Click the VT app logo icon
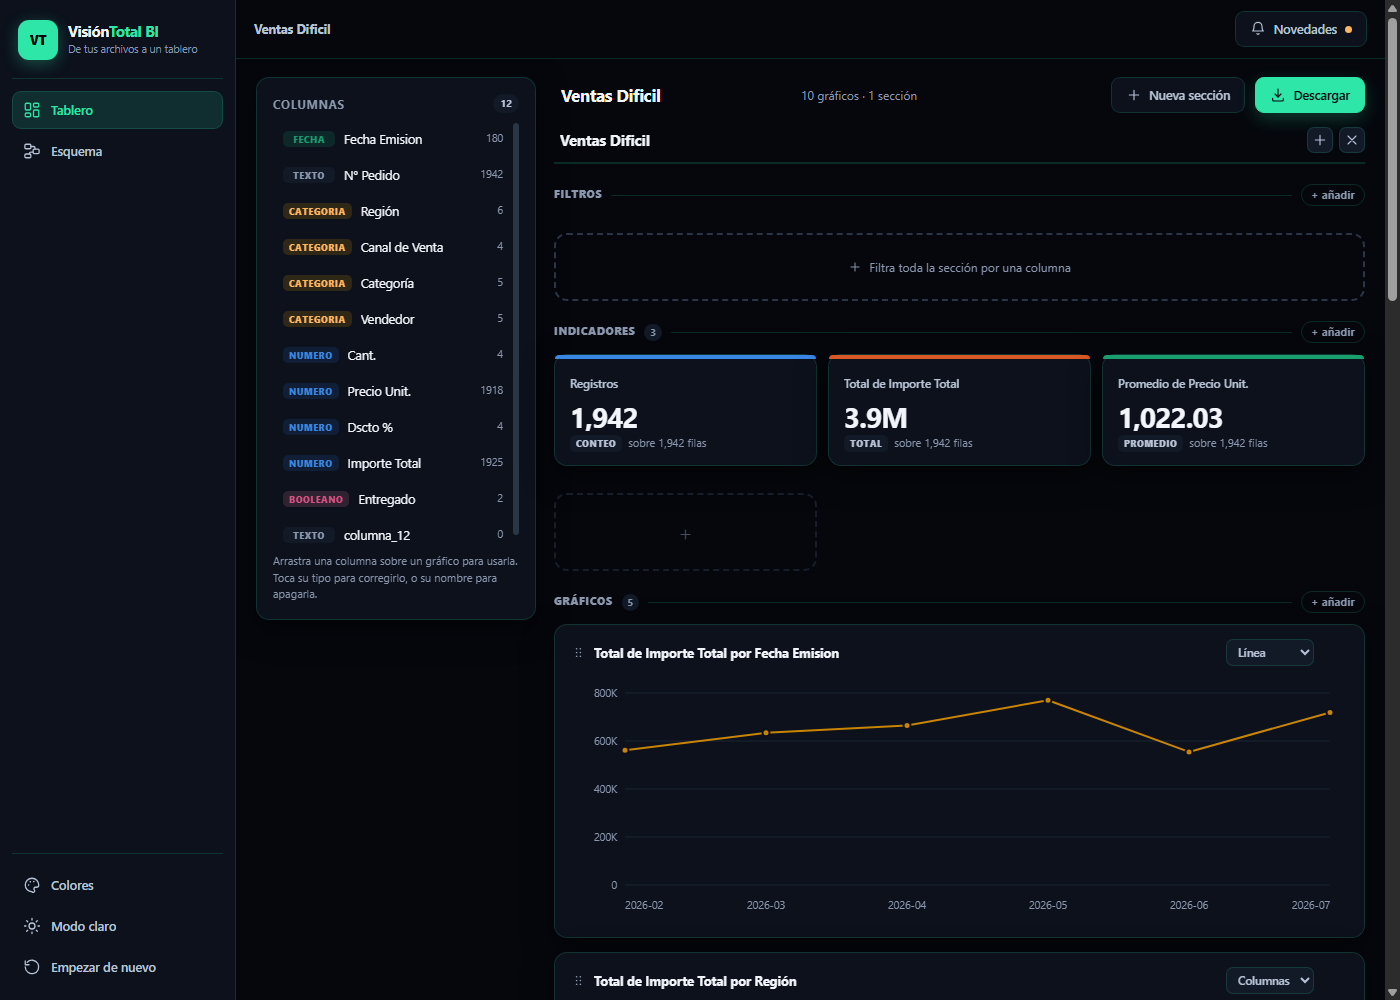 [38, 40]
